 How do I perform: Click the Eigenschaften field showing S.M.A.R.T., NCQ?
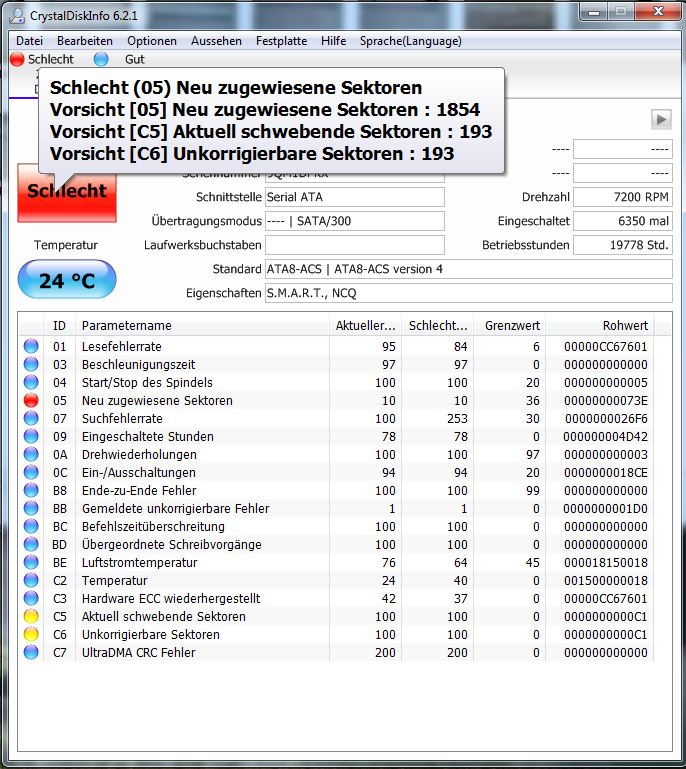468,293
